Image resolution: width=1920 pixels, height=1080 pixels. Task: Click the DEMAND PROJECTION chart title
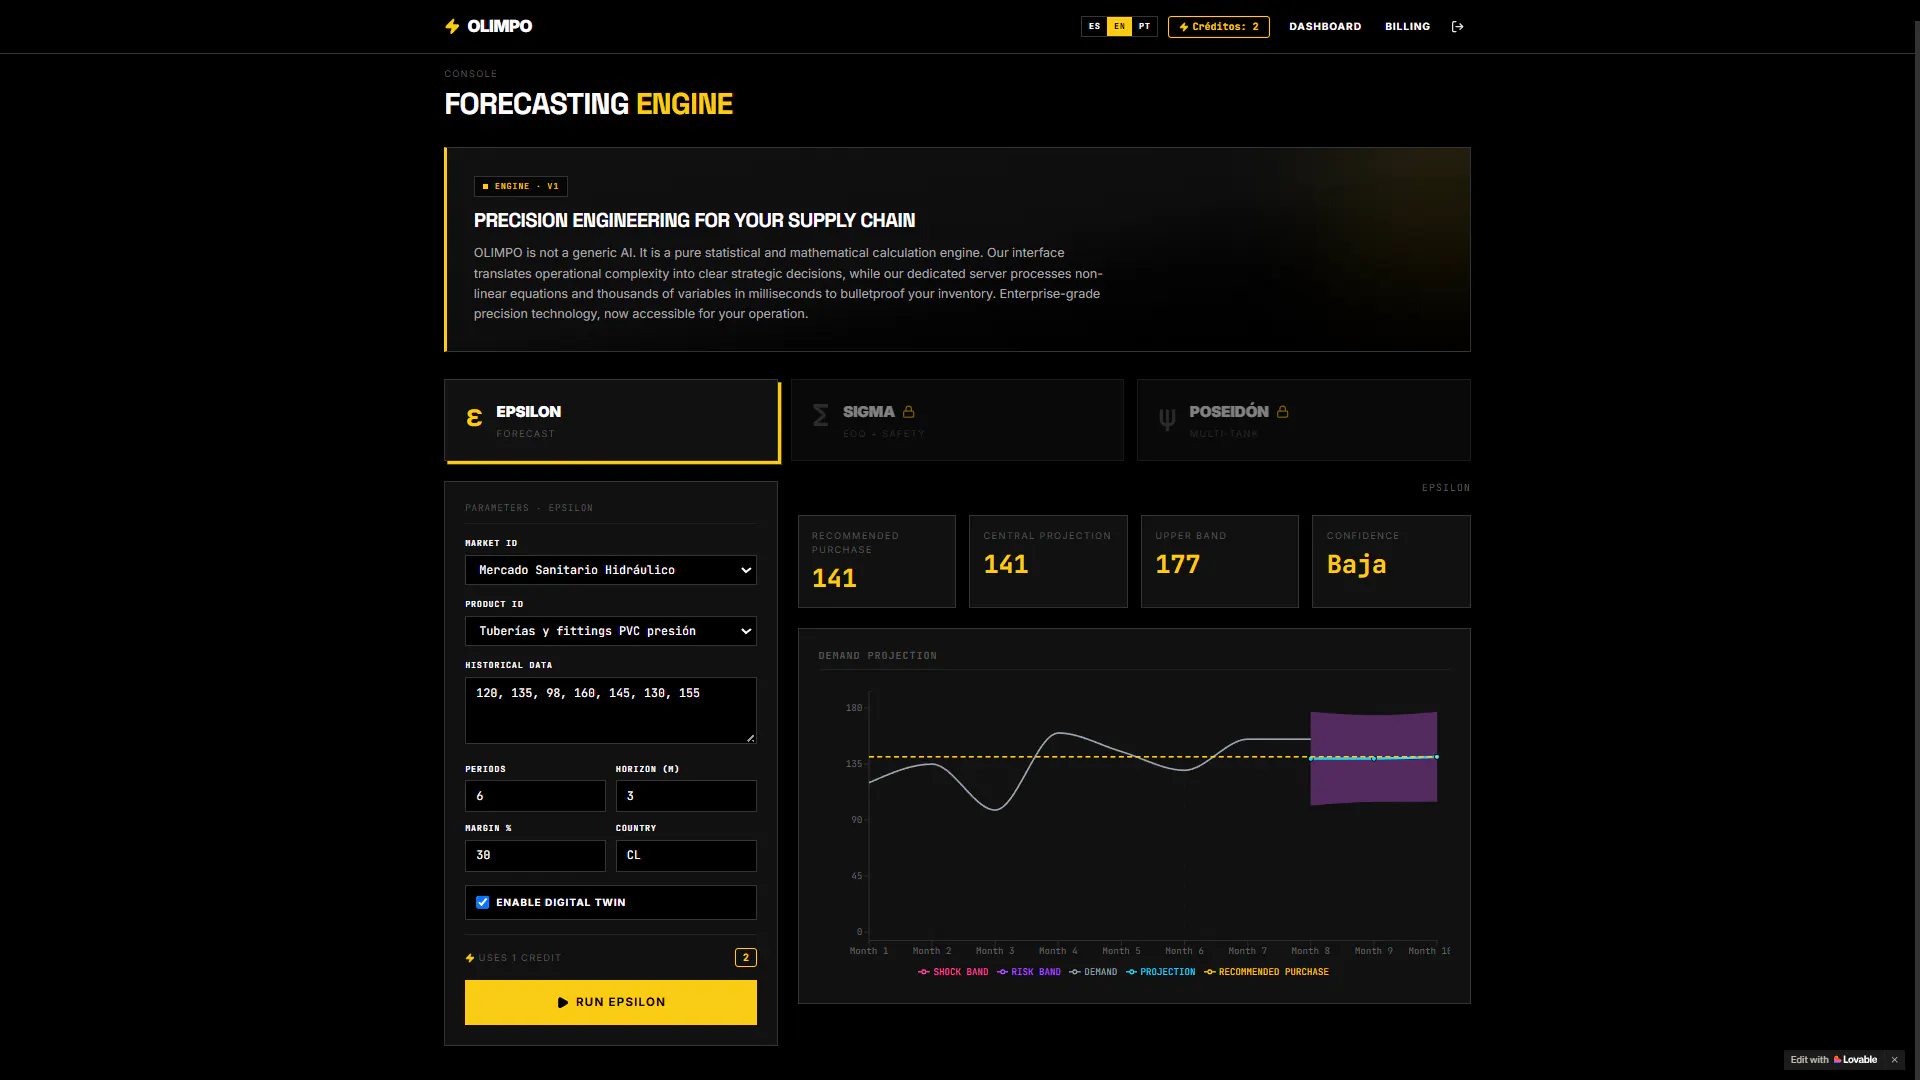[x=878, y=656]
